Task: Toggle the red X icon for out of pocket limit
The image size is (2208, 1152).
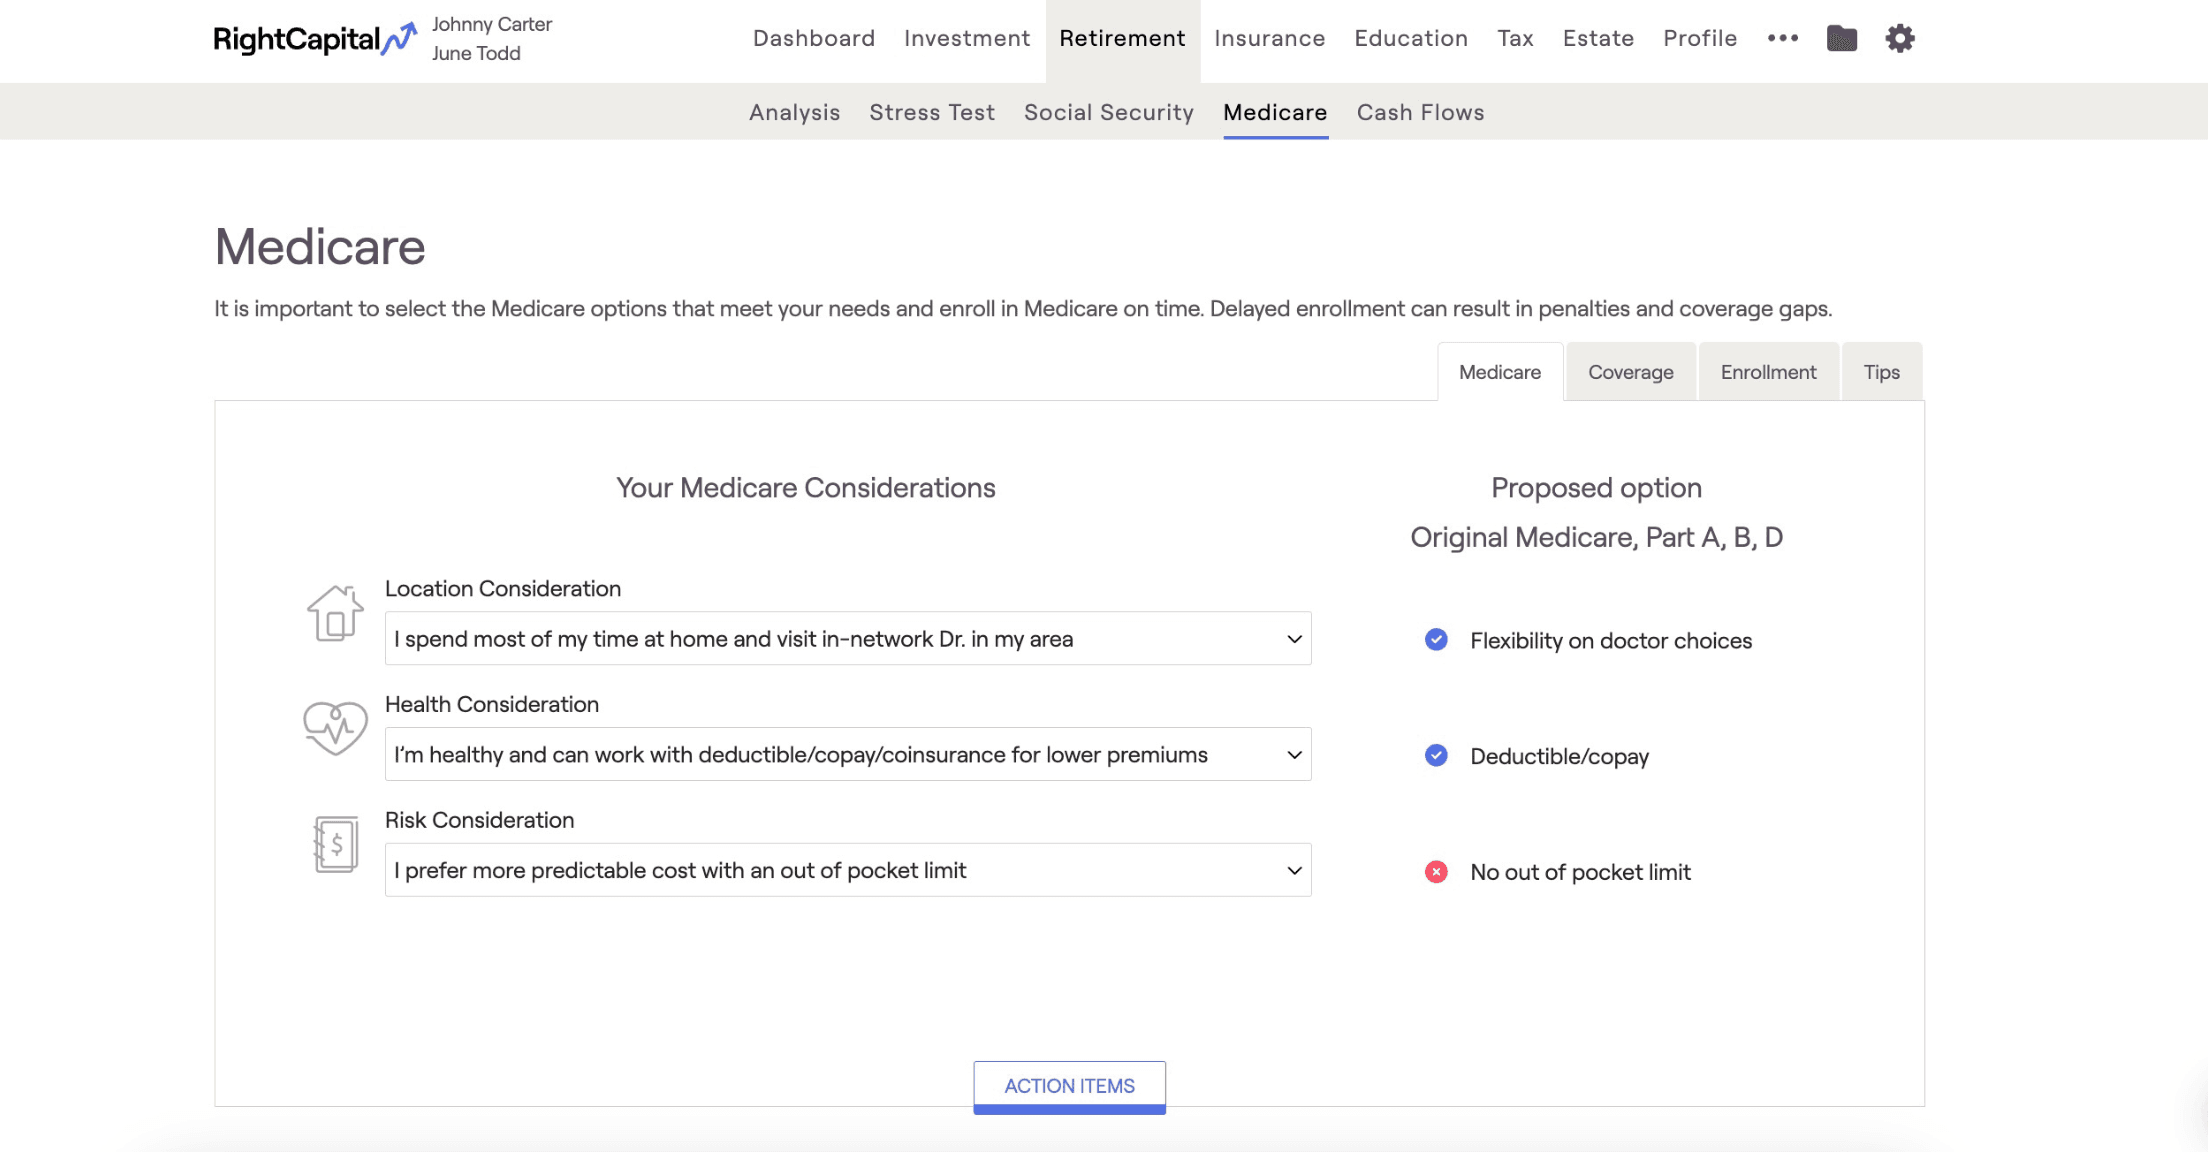Action: pyautogui.click(x=1437, y=872)
